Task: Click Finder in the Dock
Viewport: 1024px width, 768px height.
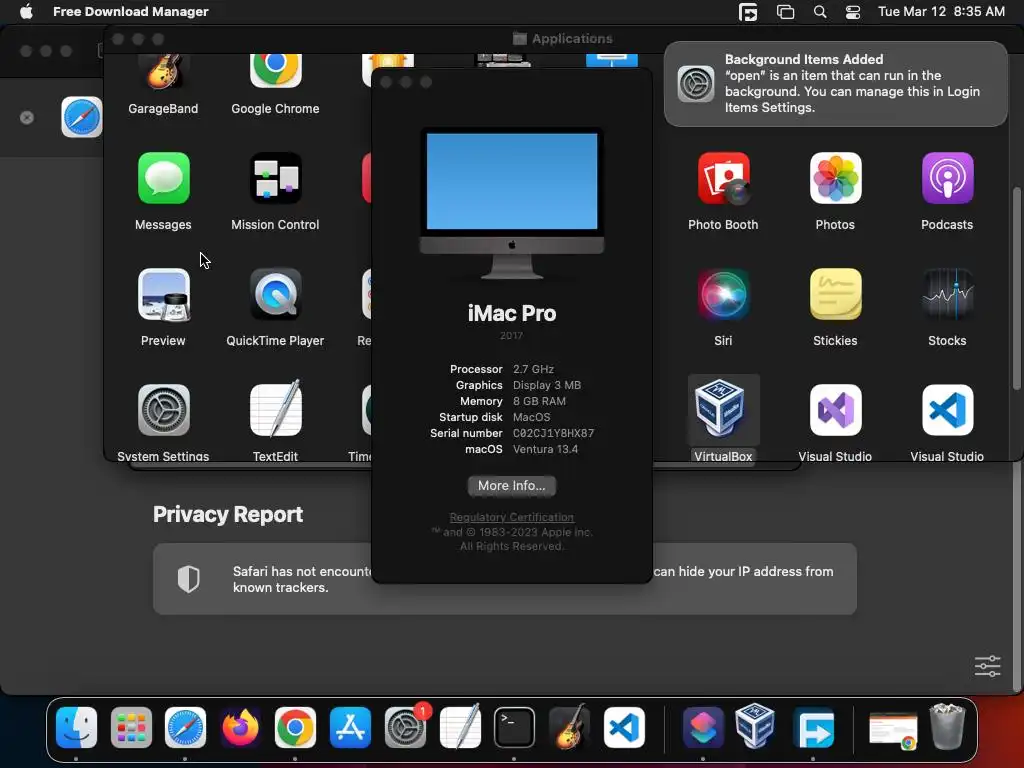Action: (x=76, y=727)
